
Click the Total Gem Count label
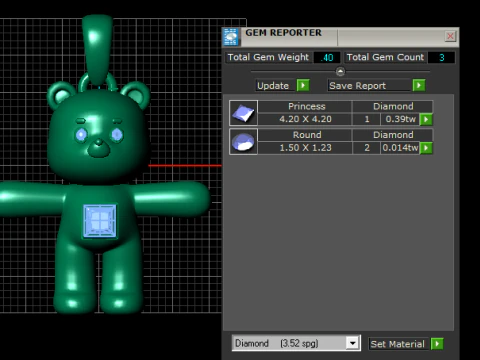click(385, 57)
